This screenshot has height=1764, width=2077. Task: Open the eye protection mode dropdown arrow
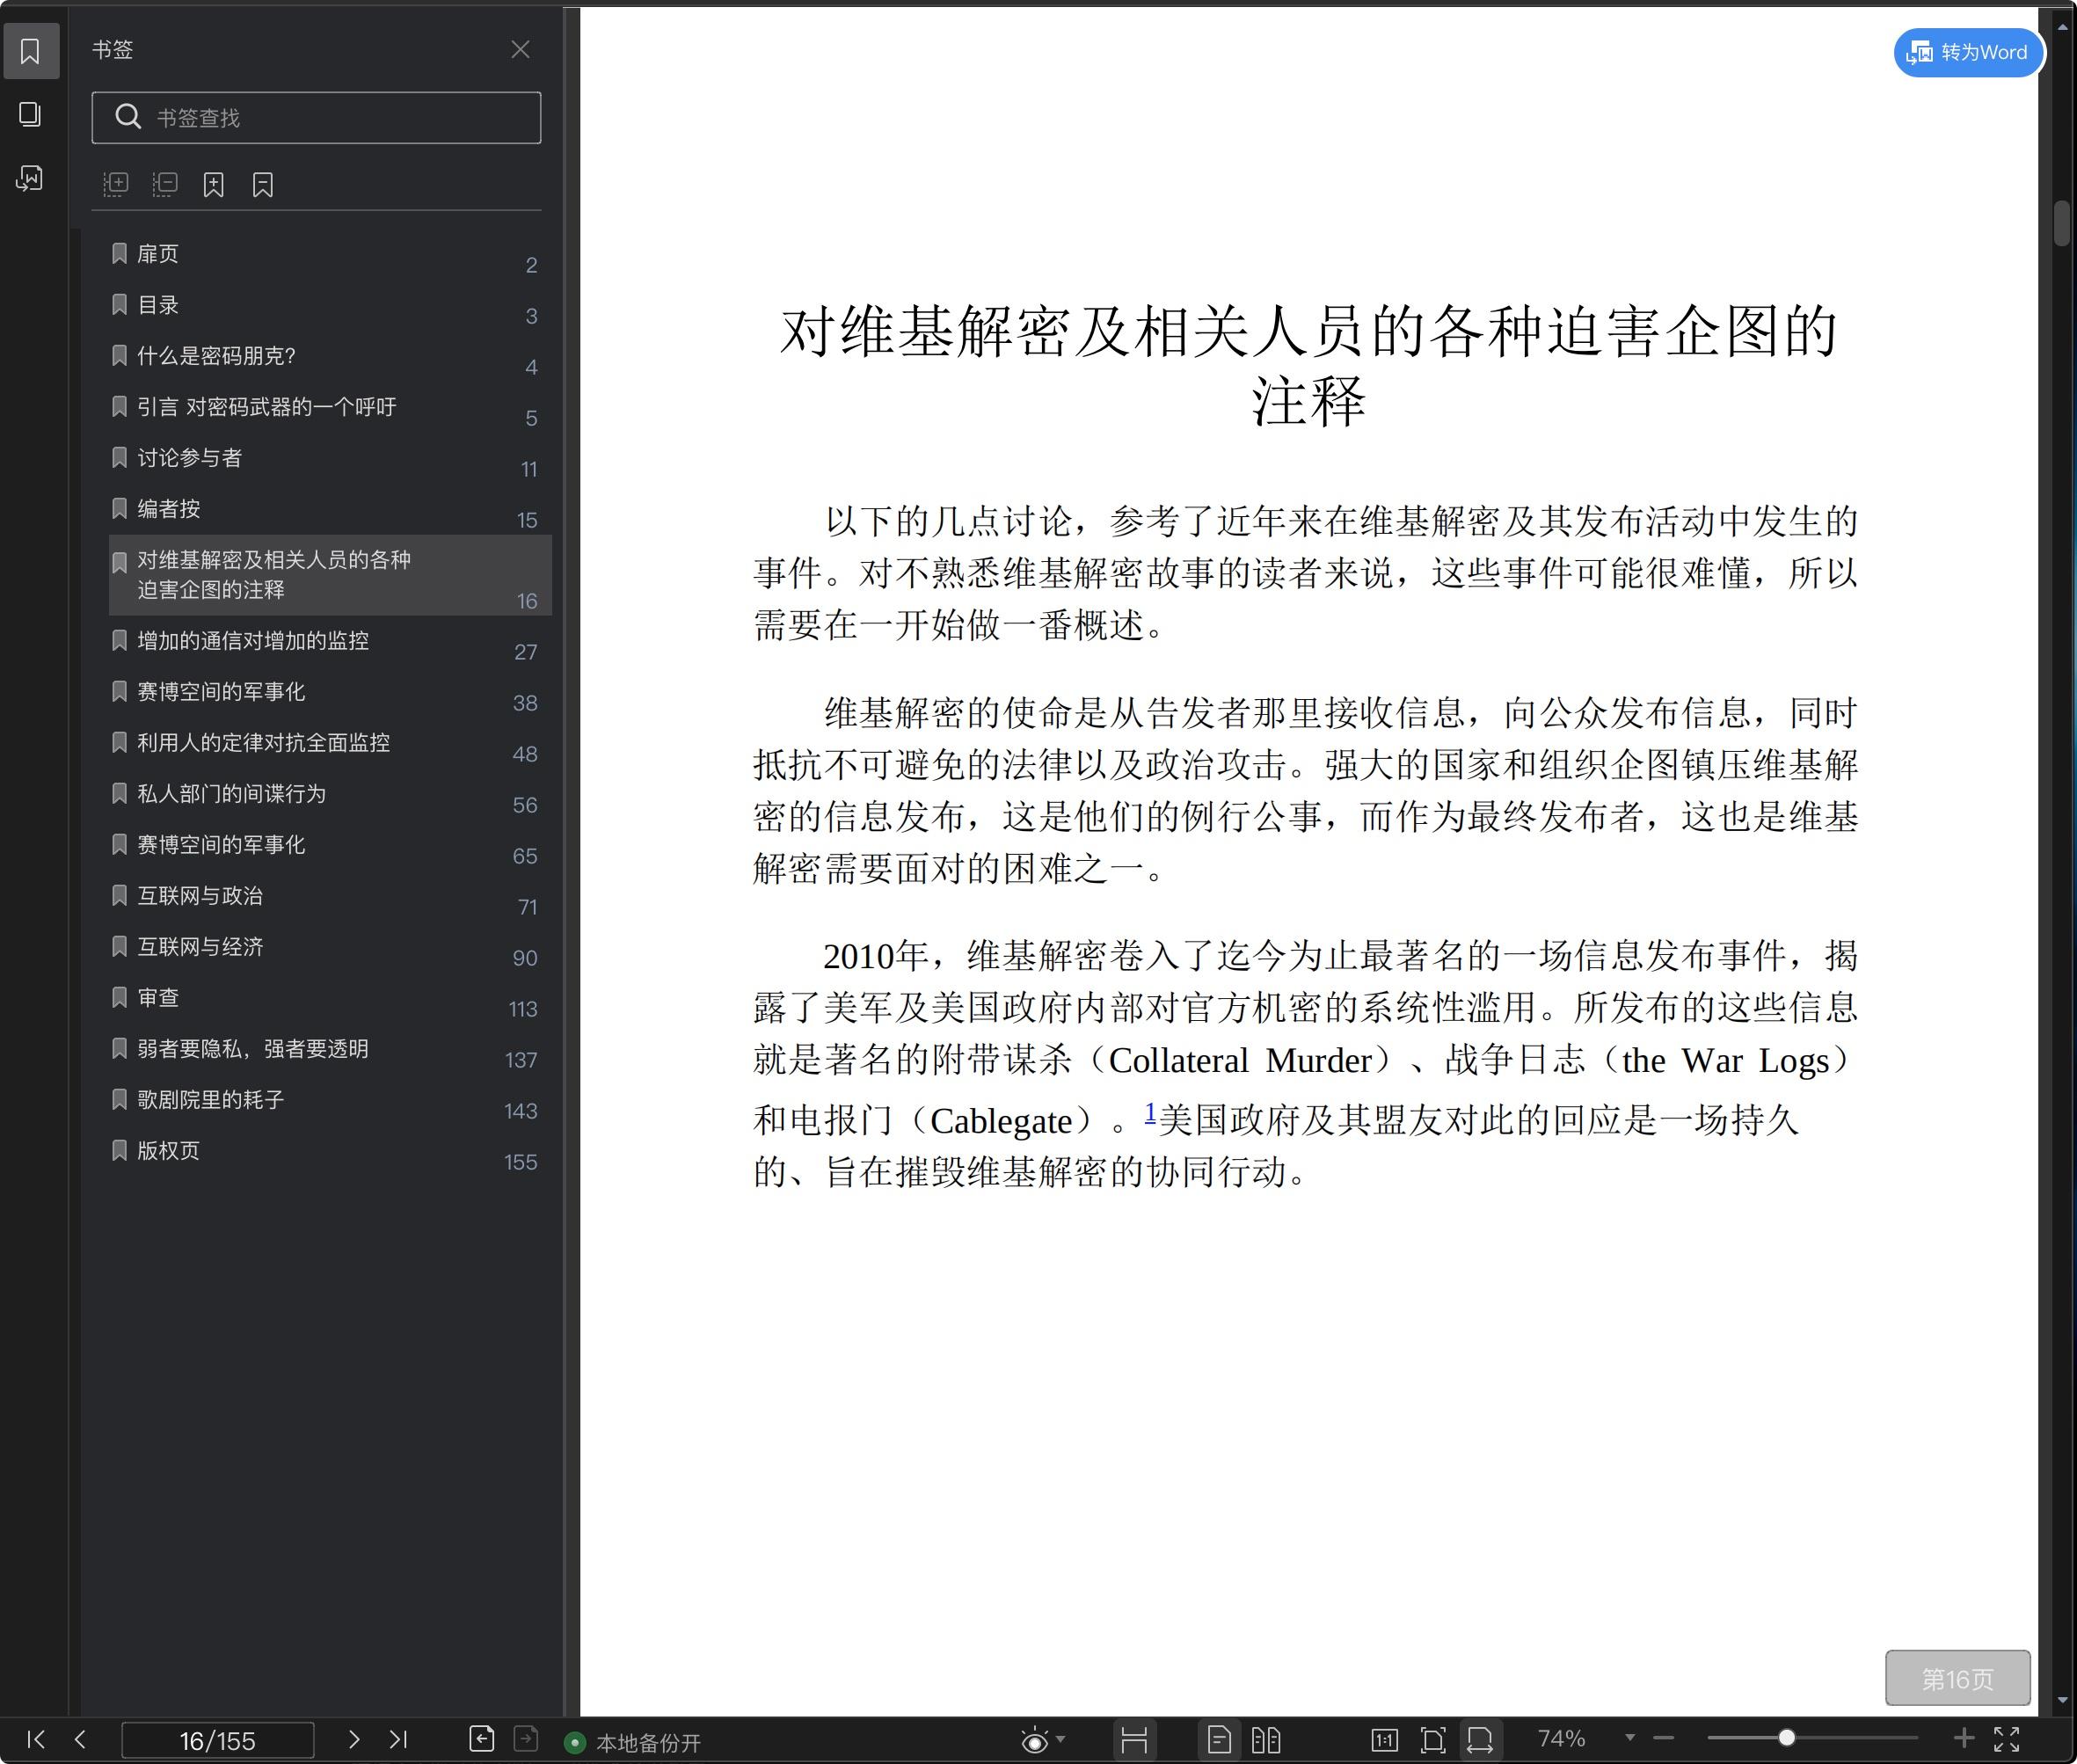click(1061, 1739)
